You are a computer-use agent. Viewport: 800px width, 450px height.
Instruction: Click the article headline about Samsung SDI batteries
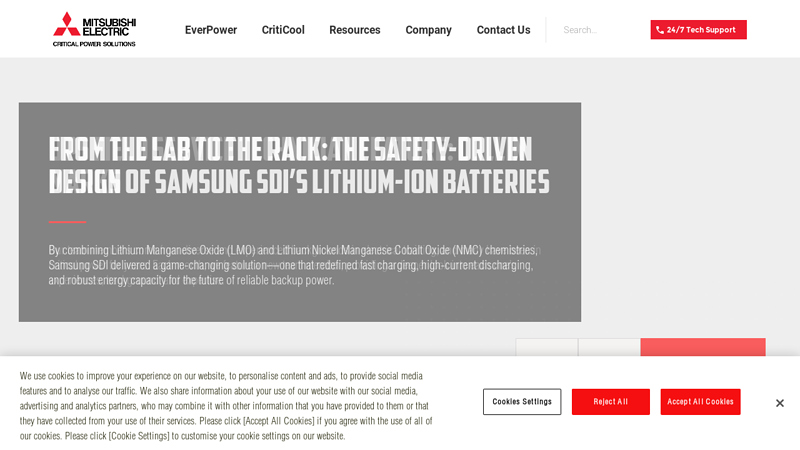coord(299,165)
